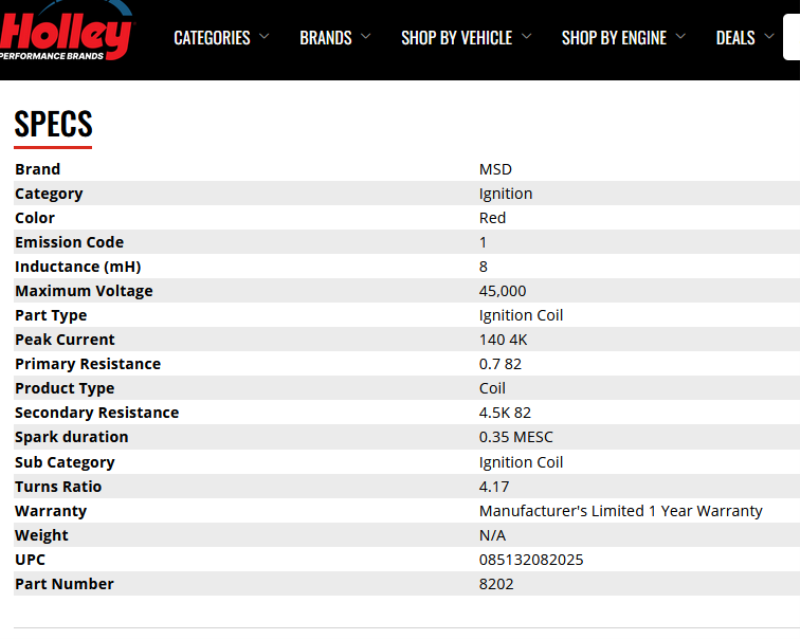The height and width of the screenshot is (639, 800).
Task: Select the N/A weight value
Action: point(492,535)
